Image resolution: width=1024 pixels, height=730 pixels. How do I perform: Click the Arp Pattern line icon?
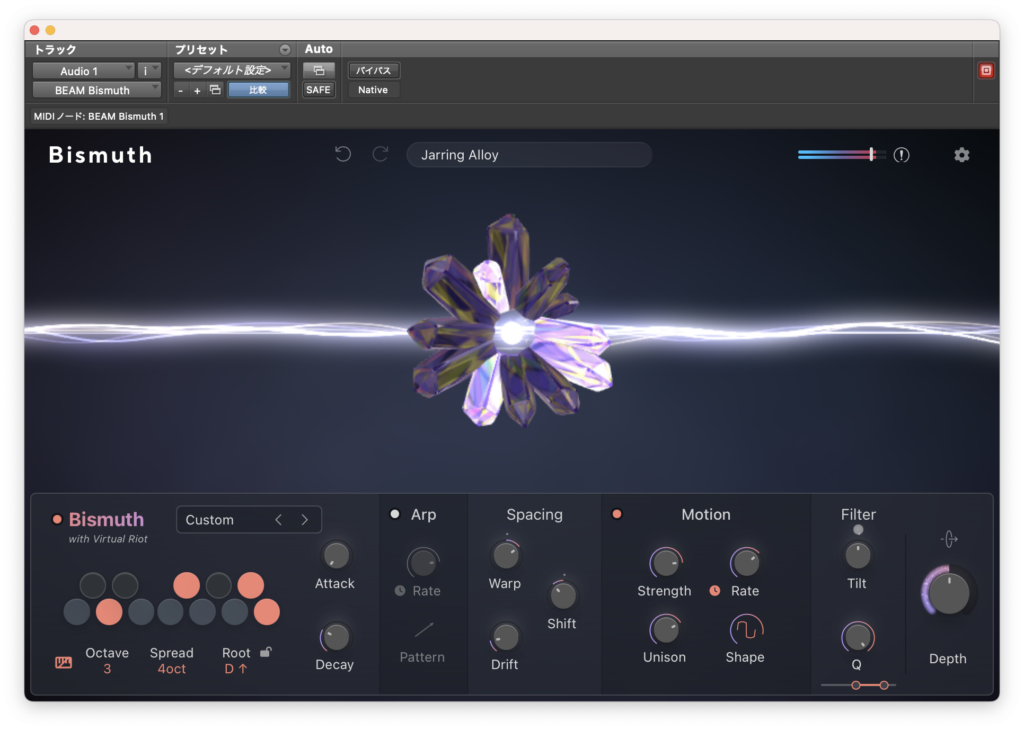(x=423, y=630)
